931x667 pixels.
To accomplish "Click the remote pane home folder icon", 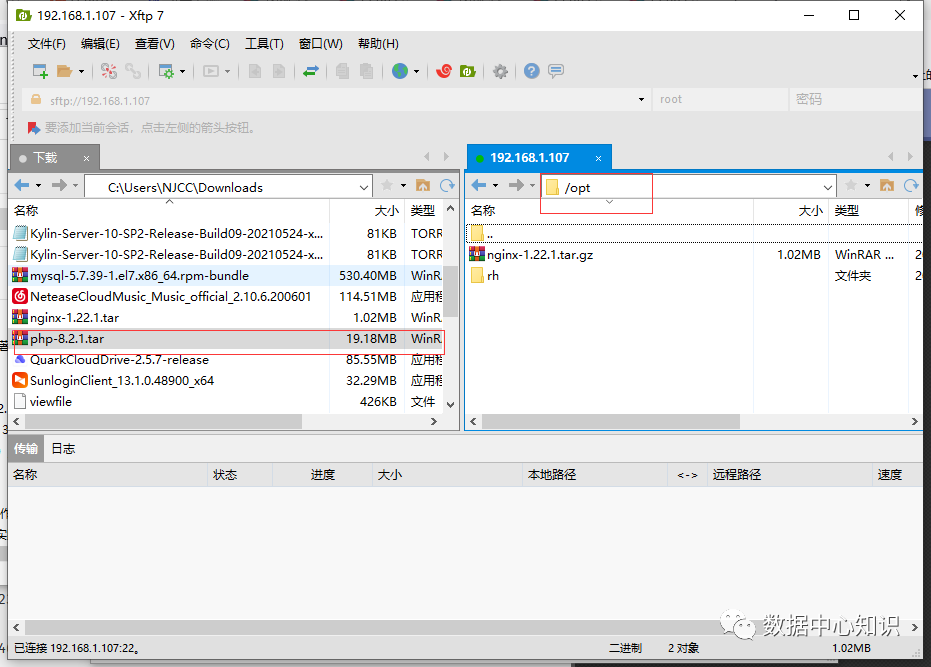I will coord(887,185).
